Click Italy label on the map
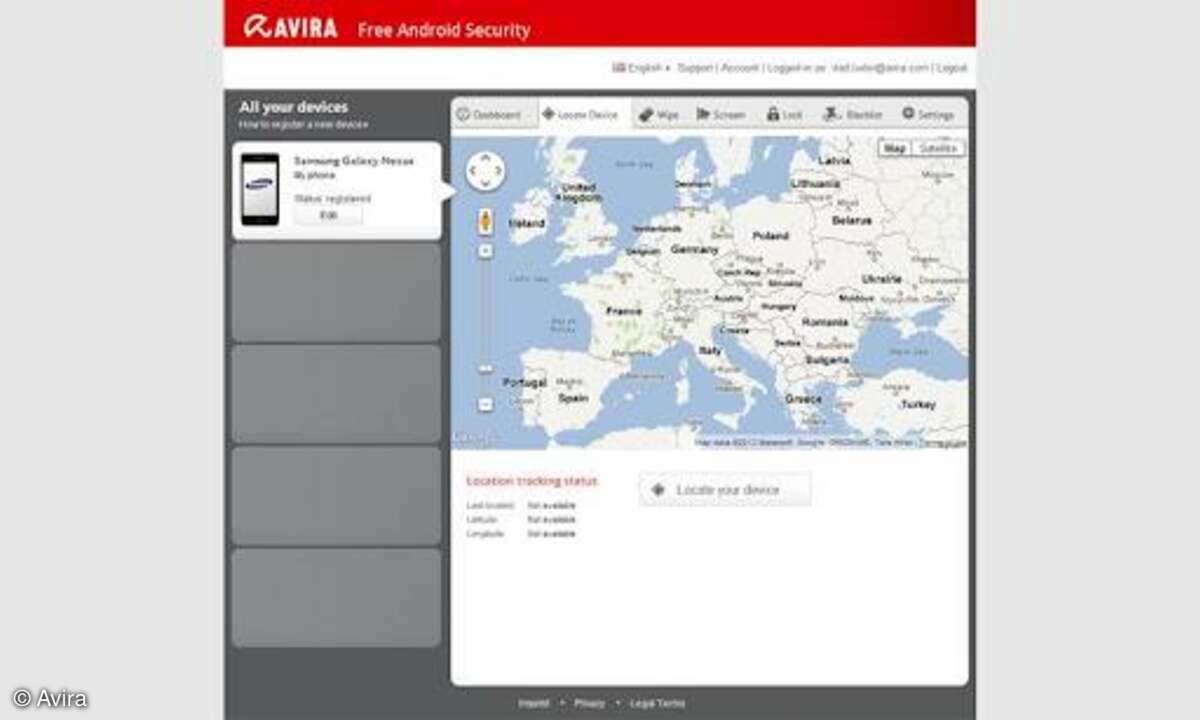The image size is (1200, 720). (x=710, y=350)
